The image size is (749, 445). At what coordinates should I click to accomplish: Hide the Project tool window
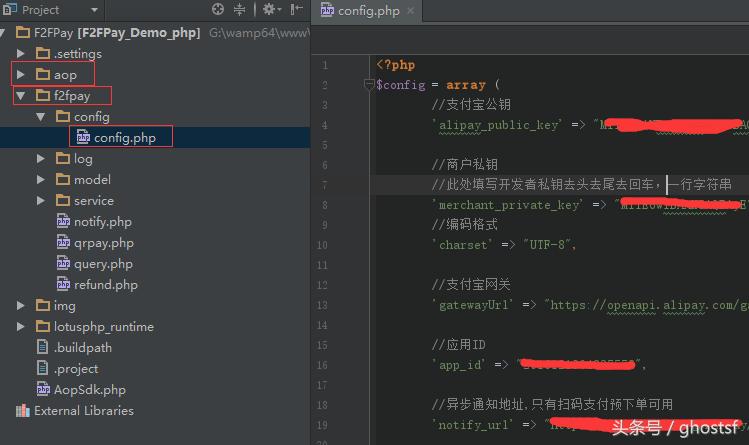[294, 10]
